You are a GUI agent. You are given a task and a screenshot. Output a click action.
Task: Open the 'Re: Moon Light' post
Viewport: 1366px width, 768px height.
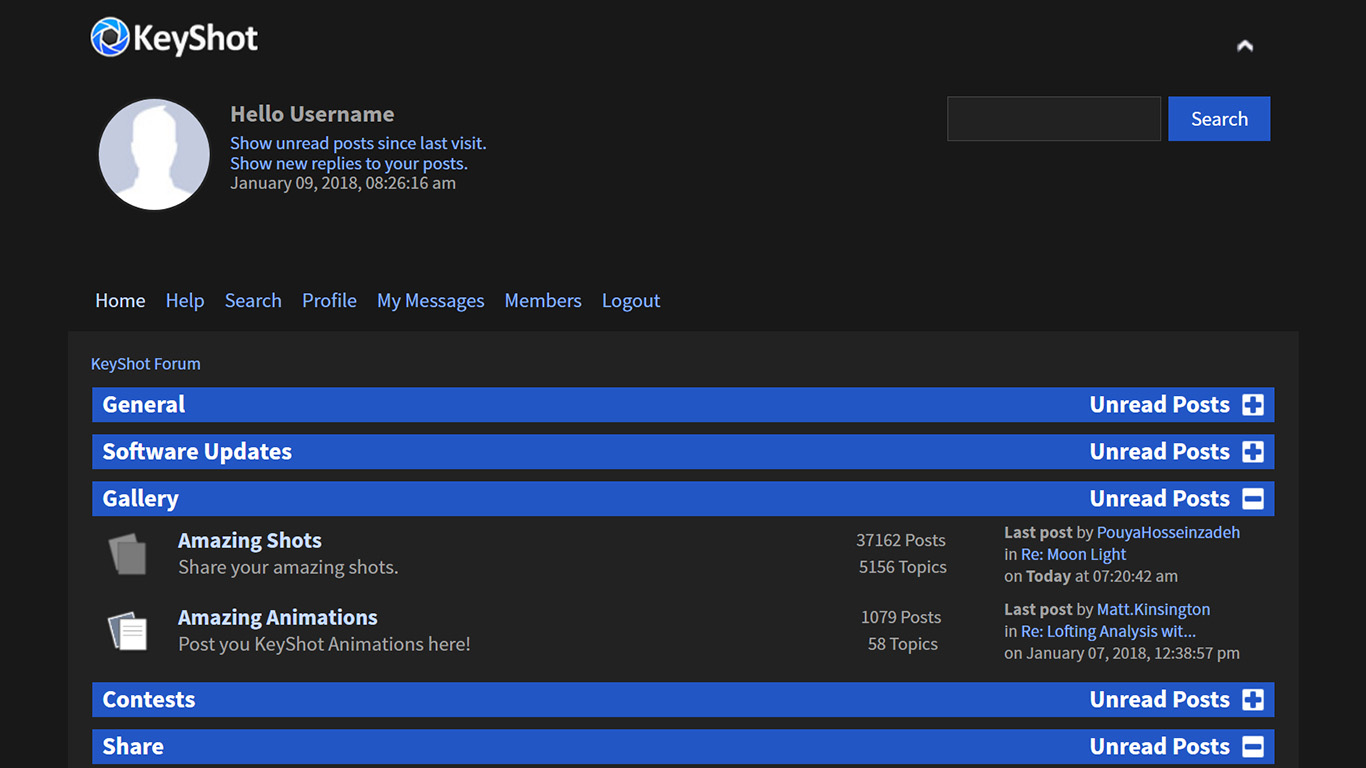(x=1073, y=555)
